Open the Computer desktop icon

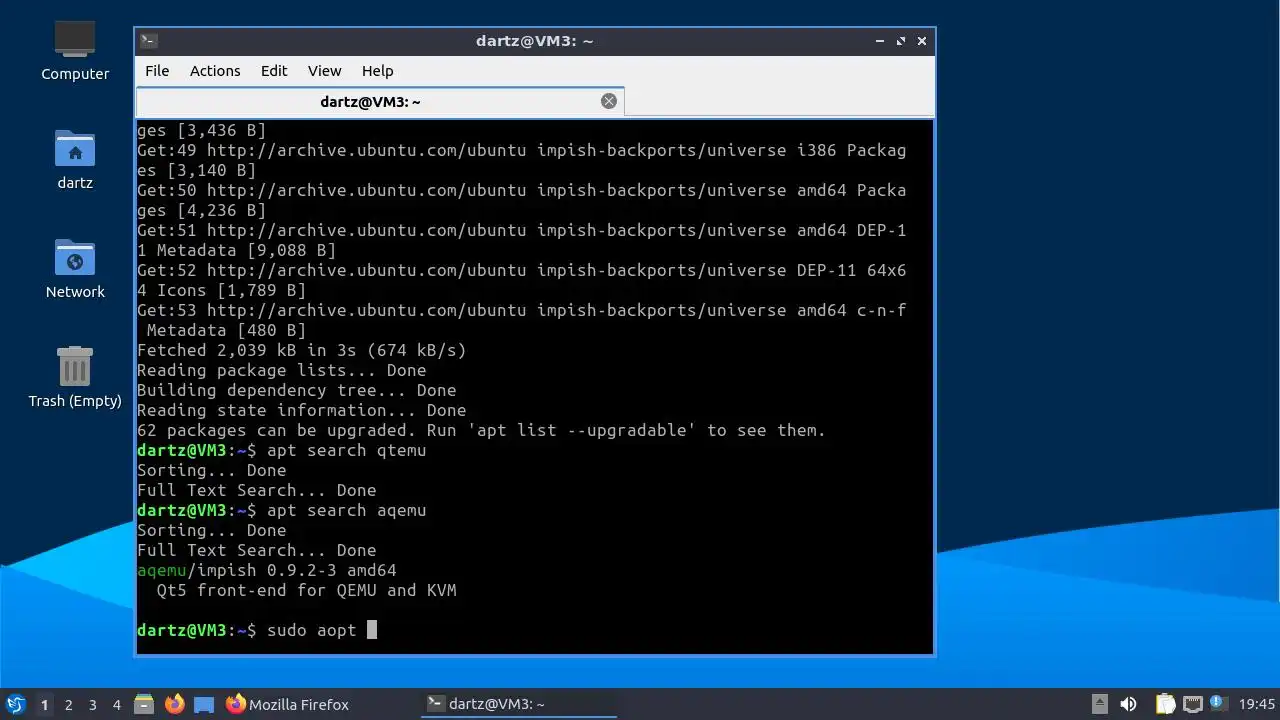tap(75, 51)
